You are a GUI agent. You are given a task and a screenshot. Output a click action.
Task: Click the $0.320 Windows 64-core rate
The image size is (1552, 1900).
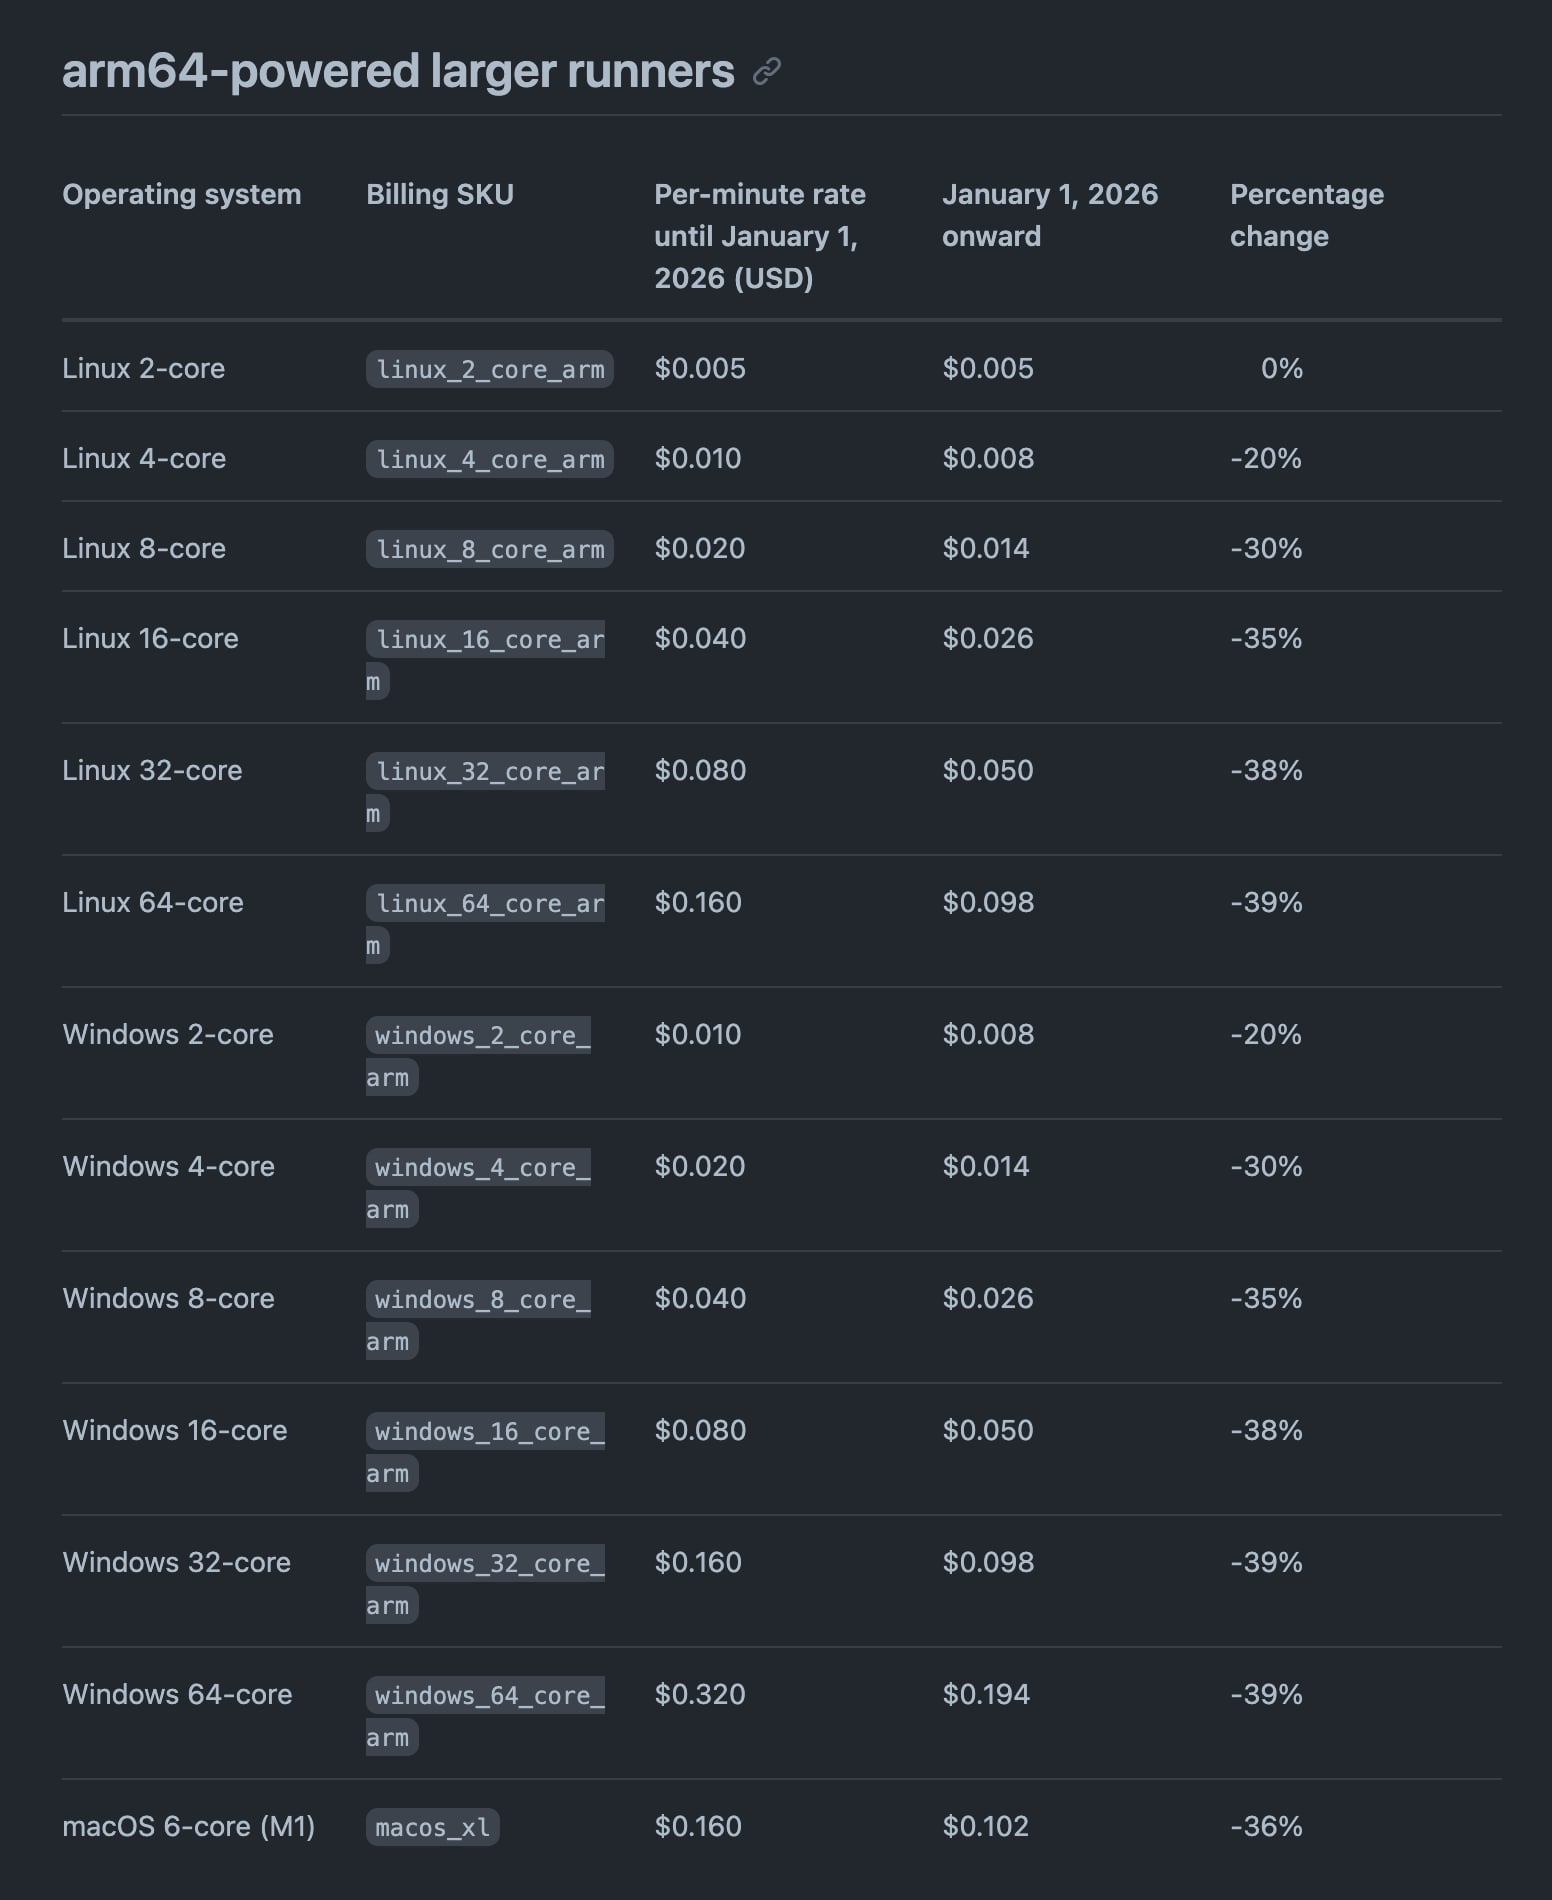699,1694
